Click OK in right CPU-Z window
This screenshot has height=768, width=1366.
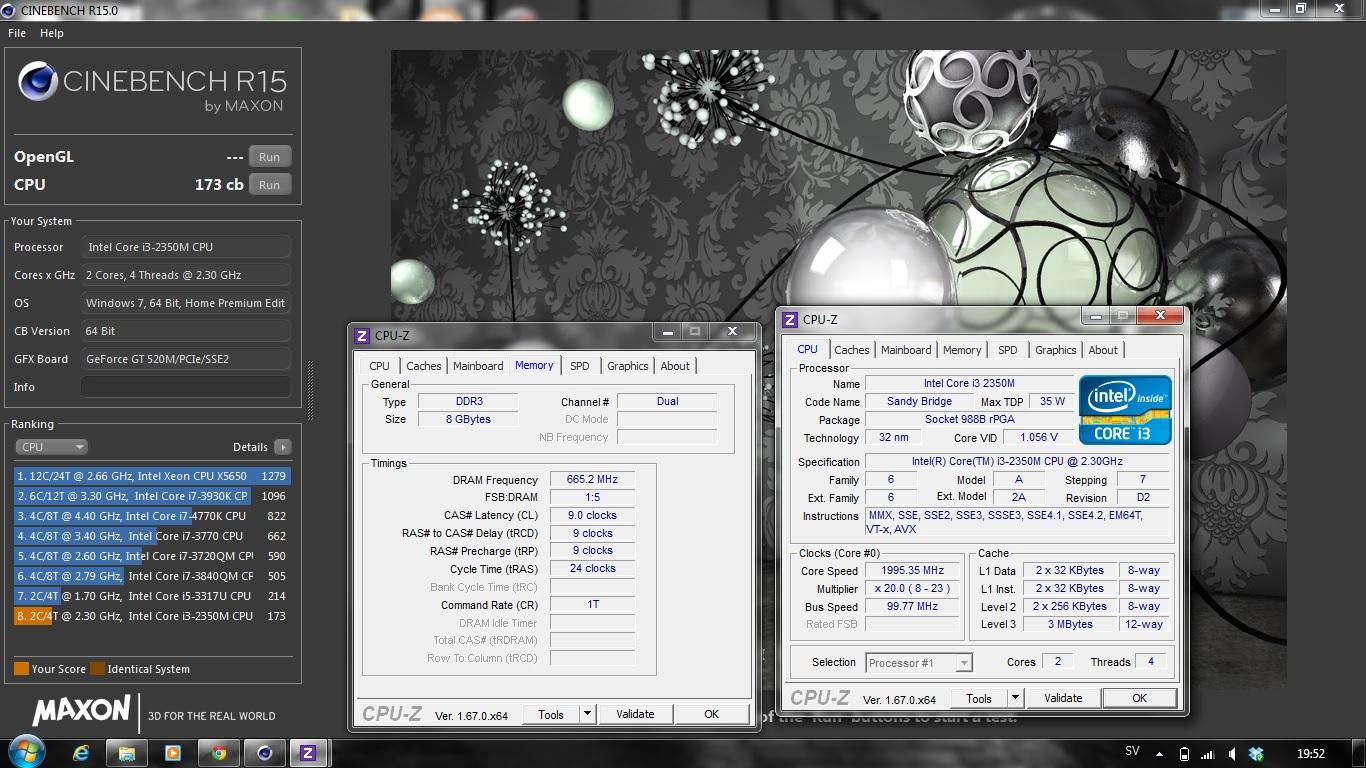click(1139, 698)
